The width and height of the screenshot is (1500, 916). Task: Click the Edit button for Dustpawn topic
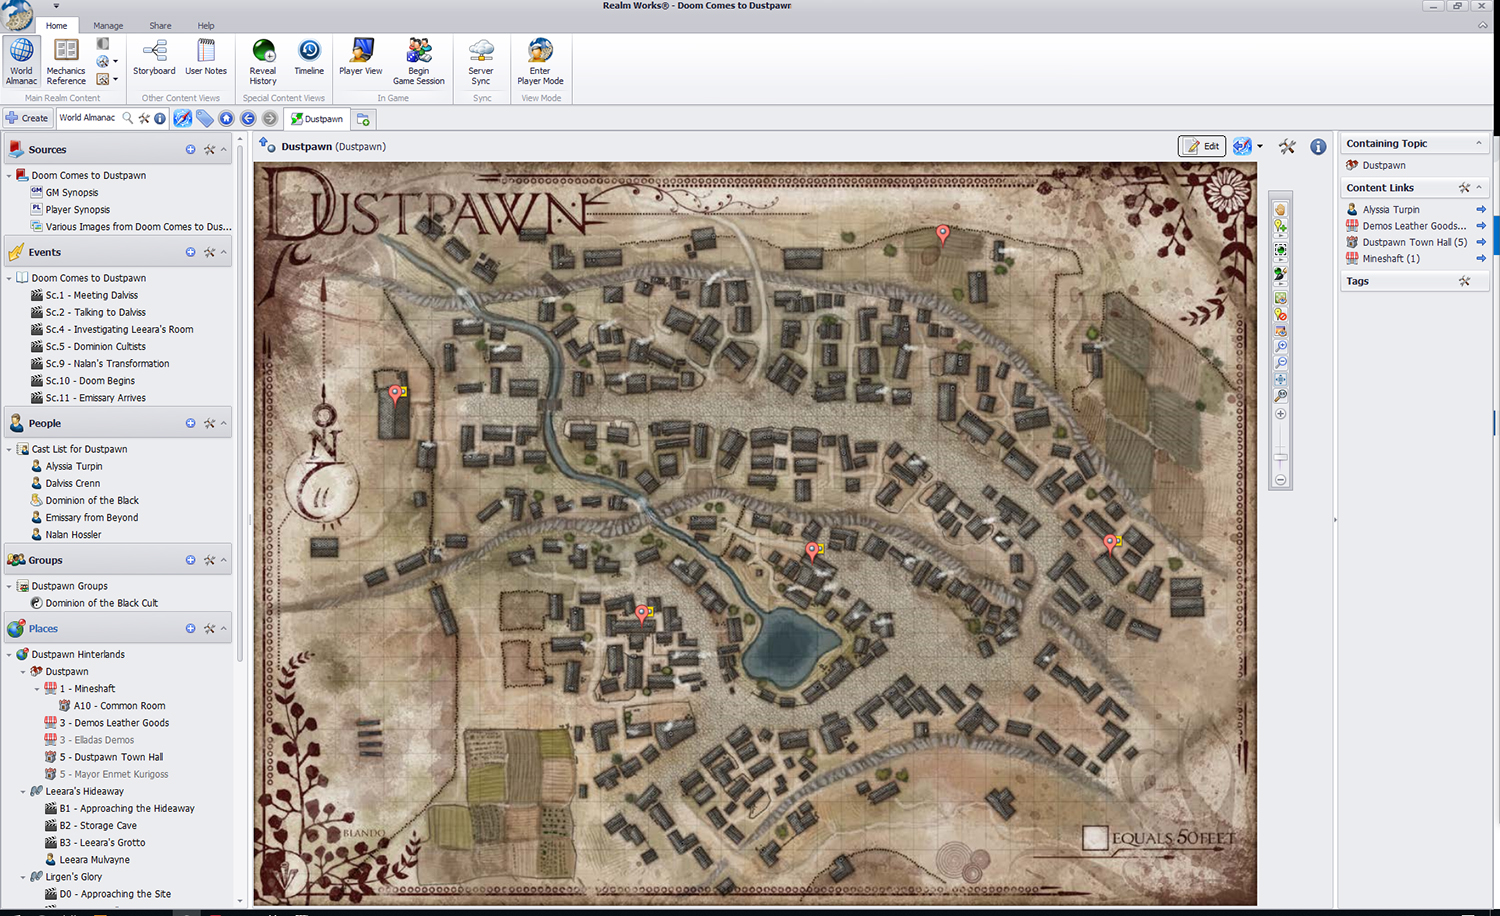click(1202, 146)
